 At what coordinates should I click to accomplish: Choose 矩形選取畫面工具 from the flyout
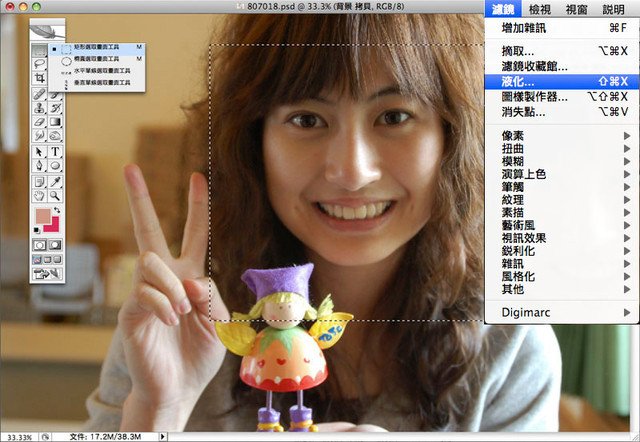97,48
